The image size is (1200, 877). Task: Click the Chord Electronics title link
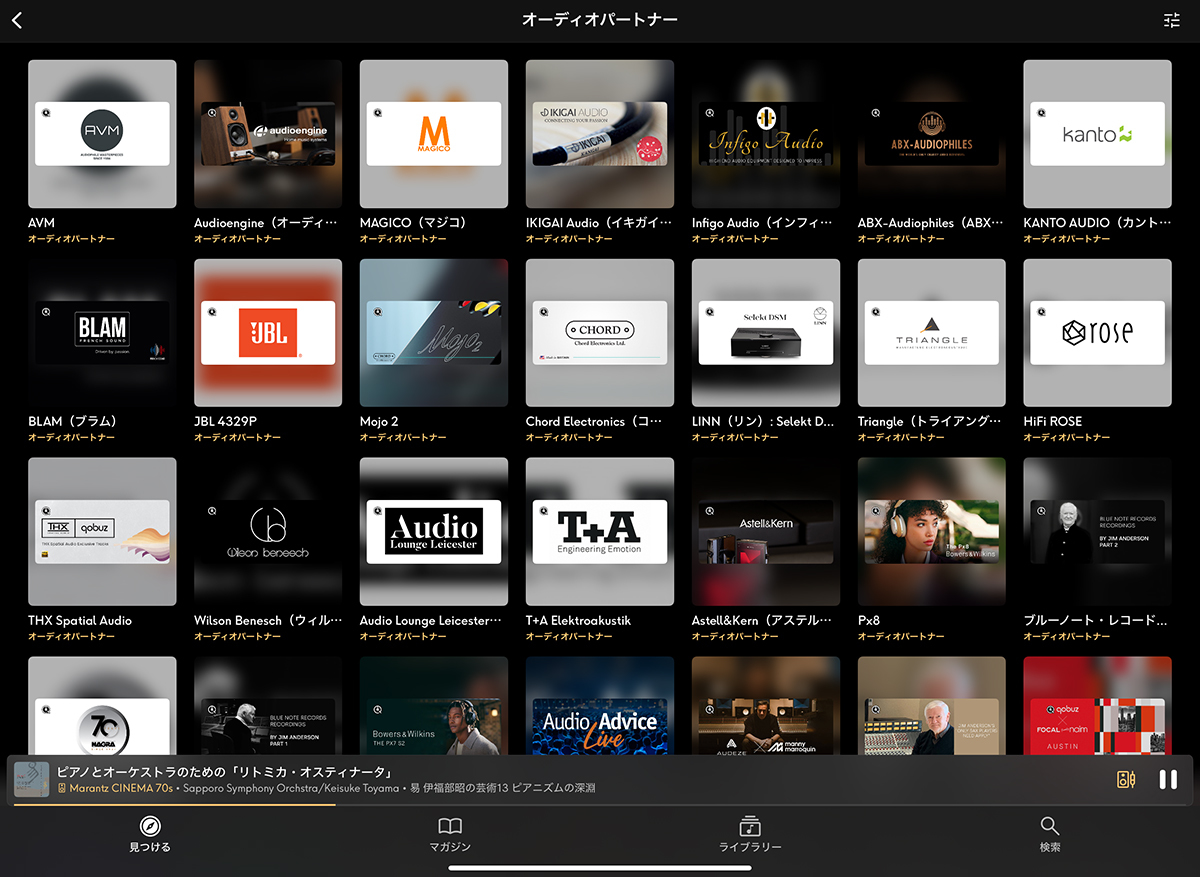593,422
